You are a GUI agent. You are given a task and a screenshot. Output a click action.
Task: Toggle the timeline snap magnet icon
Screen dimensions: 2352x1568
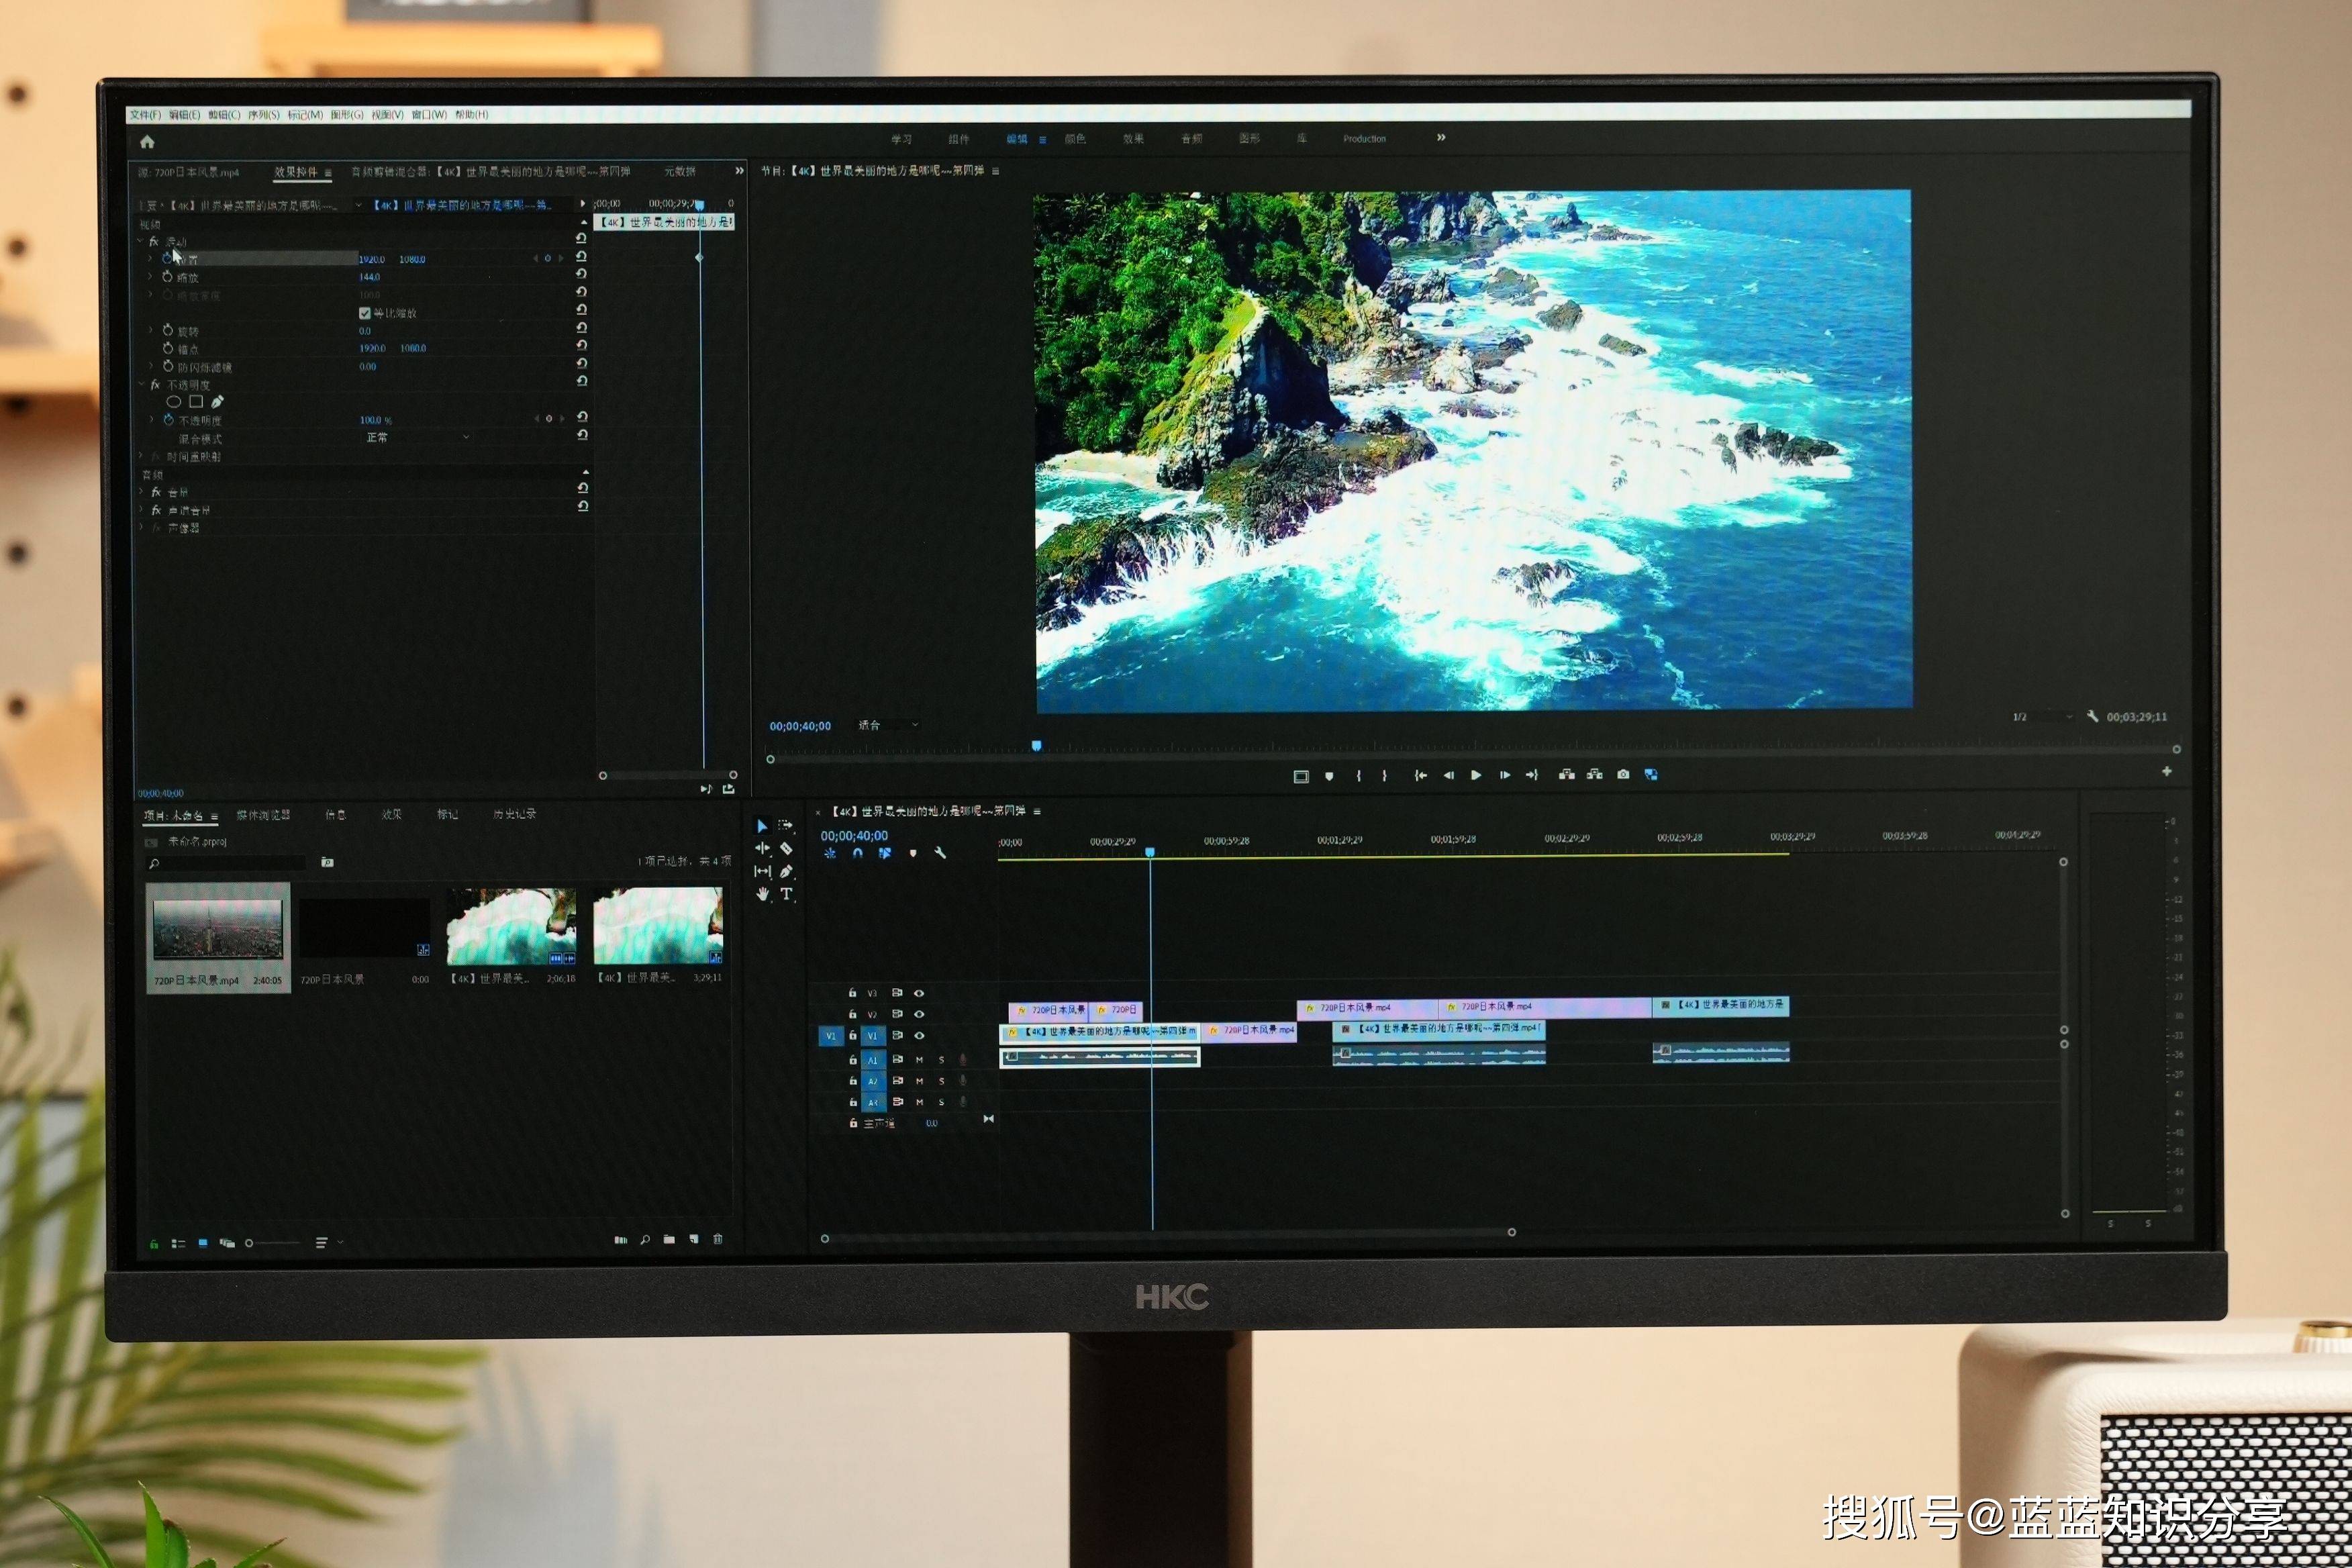857,853
